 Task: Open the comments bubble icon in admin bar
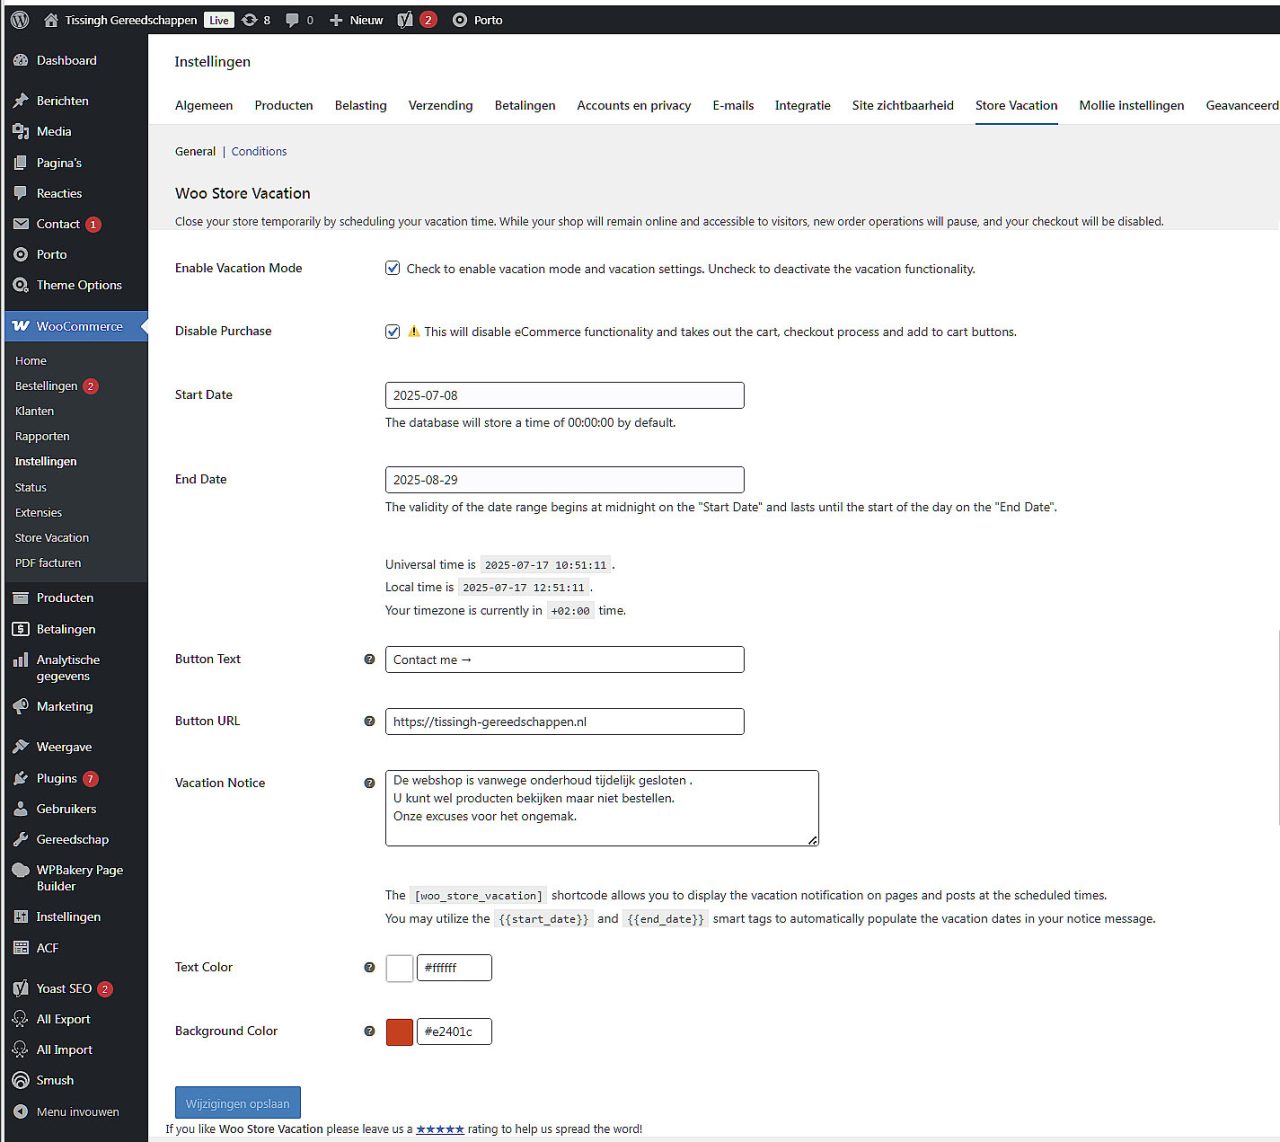292,20
